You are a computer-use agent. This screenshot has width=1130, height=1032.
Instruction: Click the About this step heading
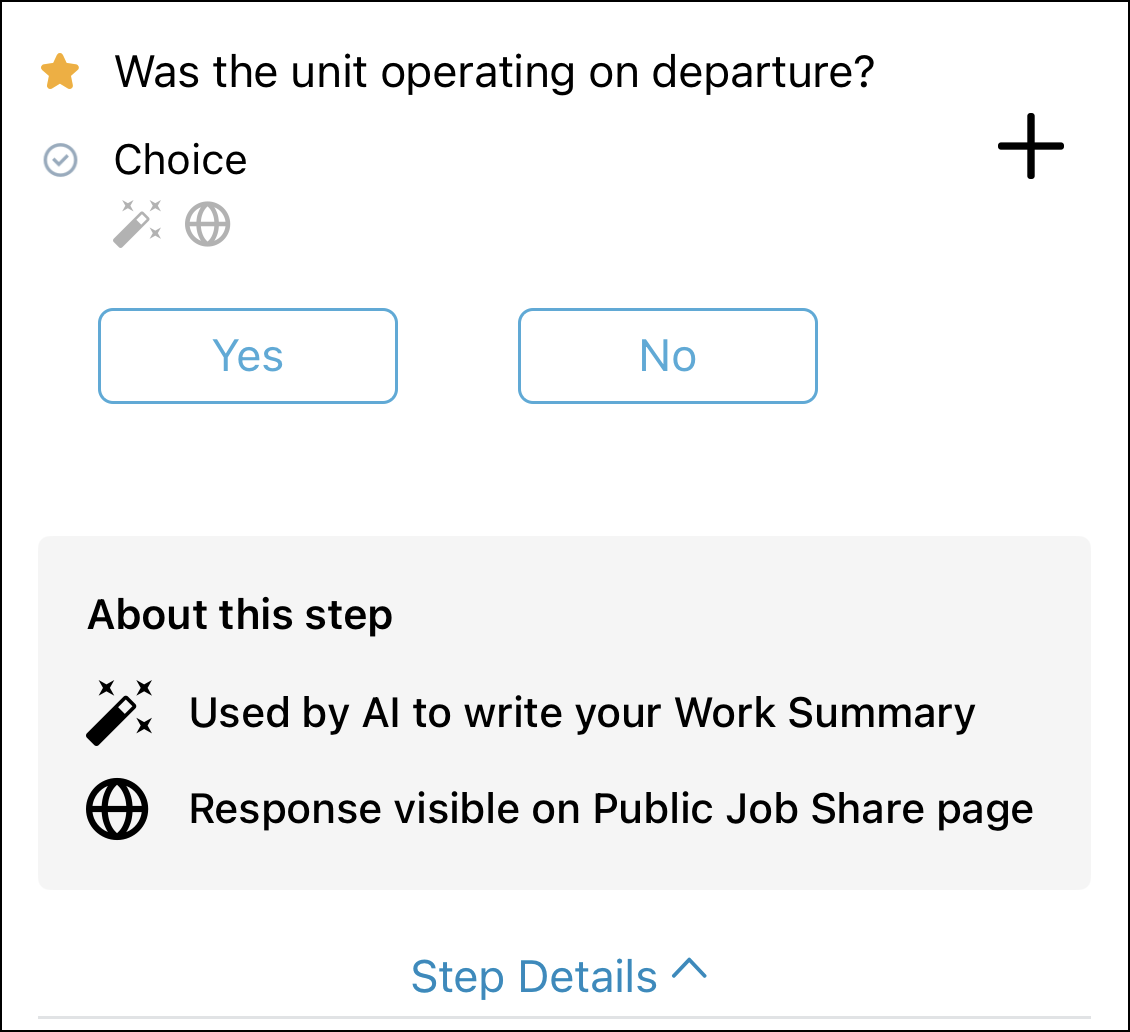(240, 615)
